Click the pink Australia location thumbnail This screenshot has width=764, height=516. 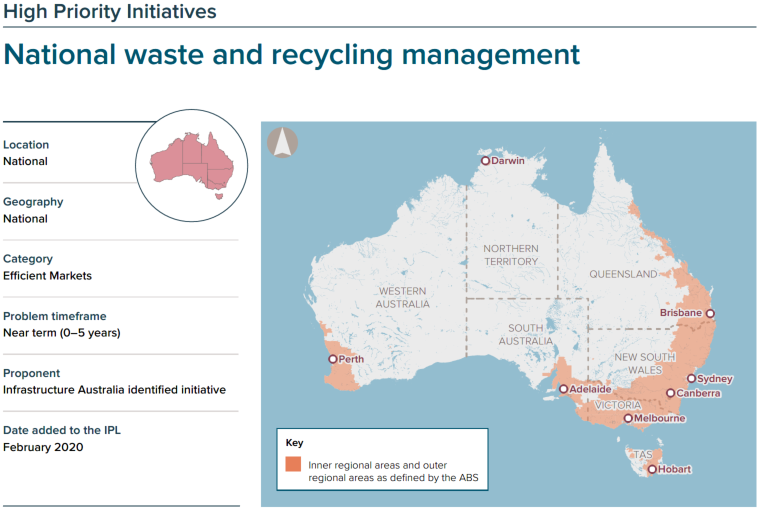point(192,166)
